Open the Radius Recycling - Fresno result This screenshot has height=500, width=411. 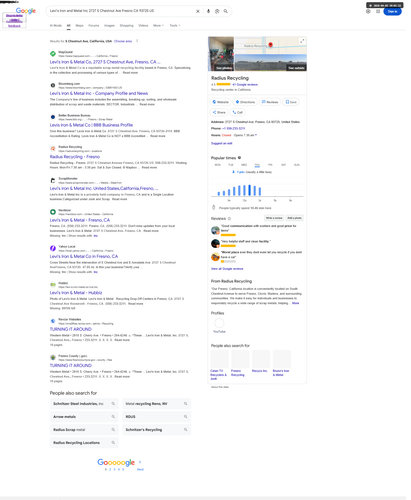click(x=75, y=157)
